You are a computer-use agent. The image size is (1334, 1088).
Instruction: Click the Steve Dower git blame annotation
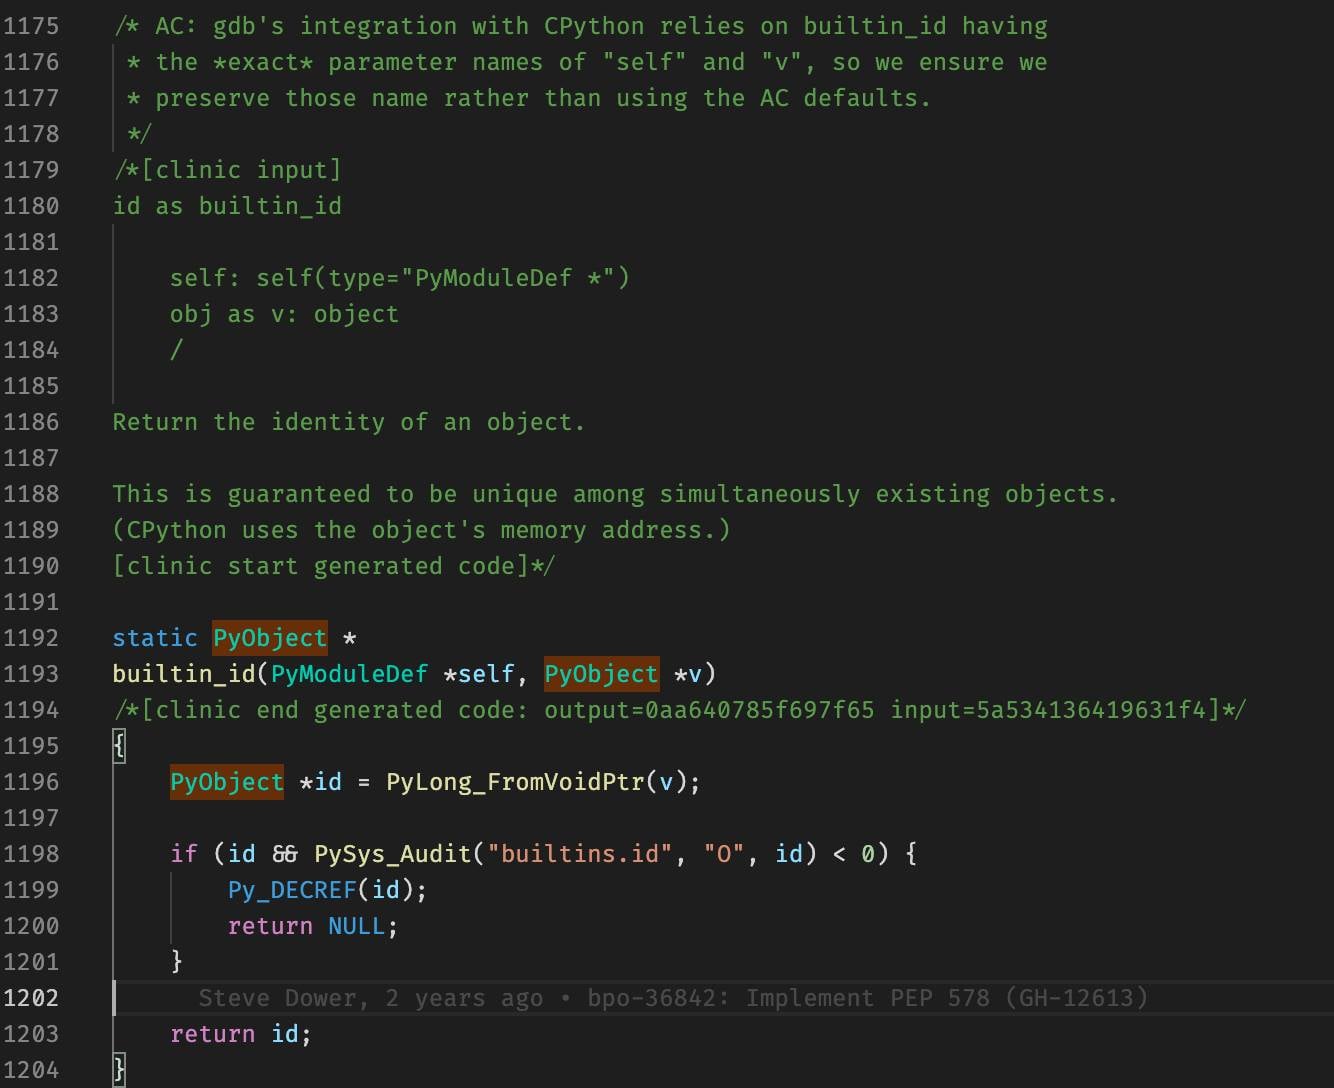click(x=672, y=998)
